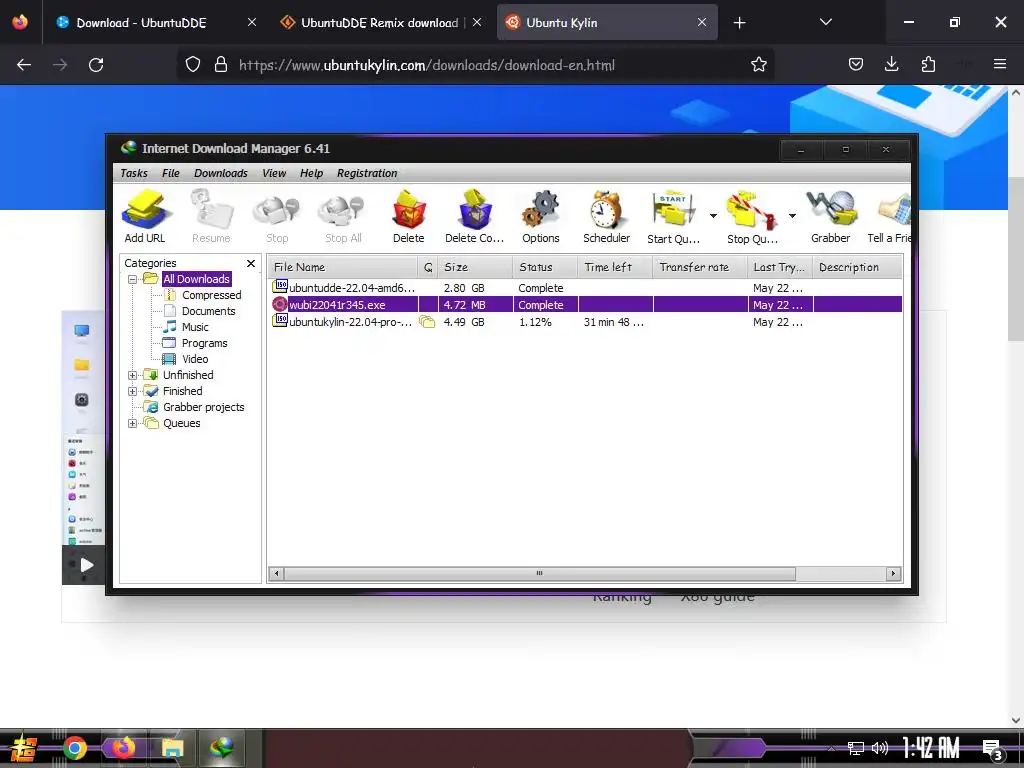This screenshot has width=1024, height=768.
Task: Open Firefox downloads panel icon
Action: 891,64
